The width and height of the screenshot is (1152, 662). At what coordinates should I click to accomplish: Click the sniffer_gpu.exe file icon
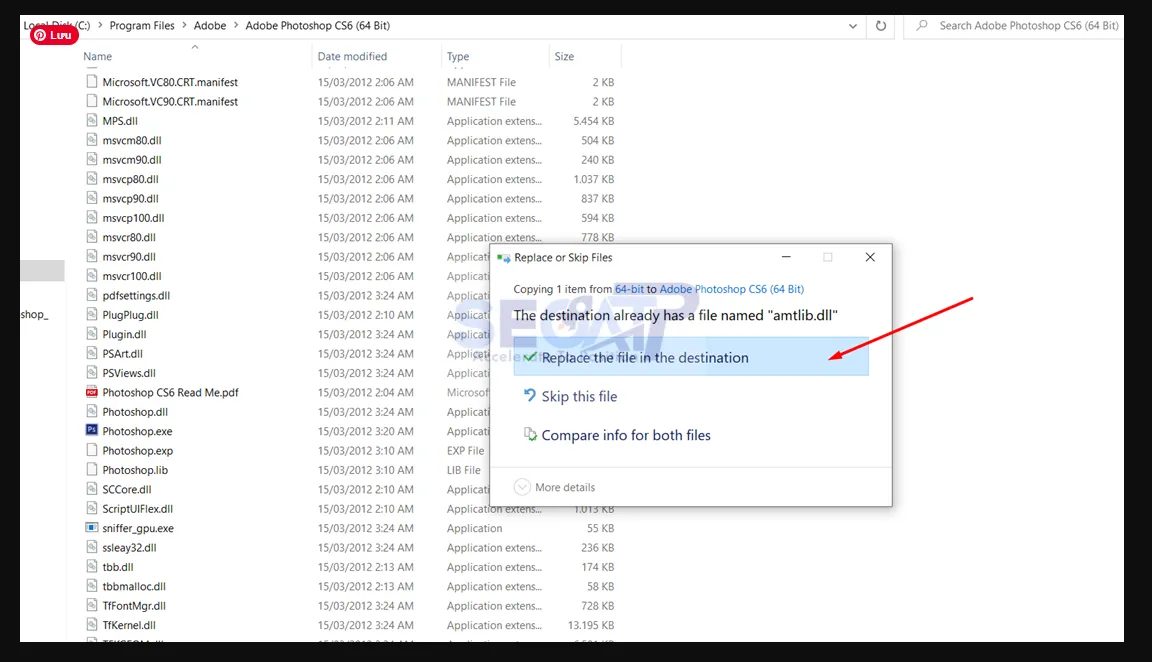pos(92,528)
